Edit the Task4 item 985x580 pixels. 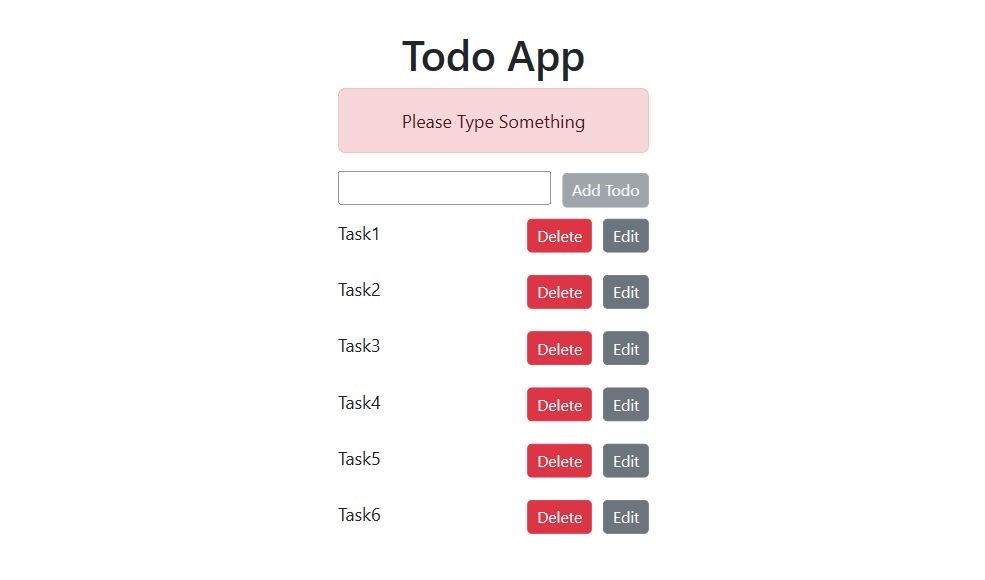(625, 405)
